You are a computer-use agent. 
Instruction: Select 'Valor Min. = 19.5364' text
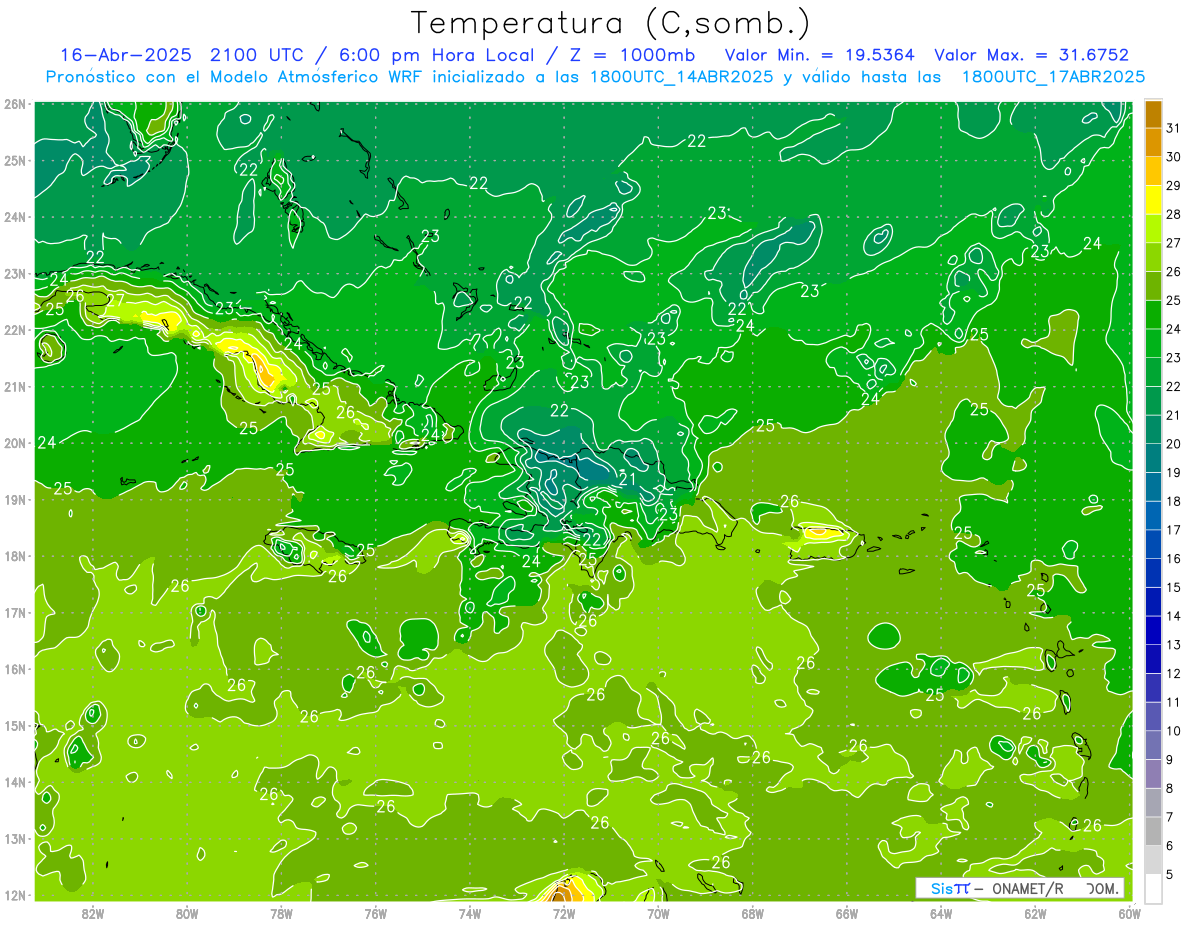click(x=819, y=55)
